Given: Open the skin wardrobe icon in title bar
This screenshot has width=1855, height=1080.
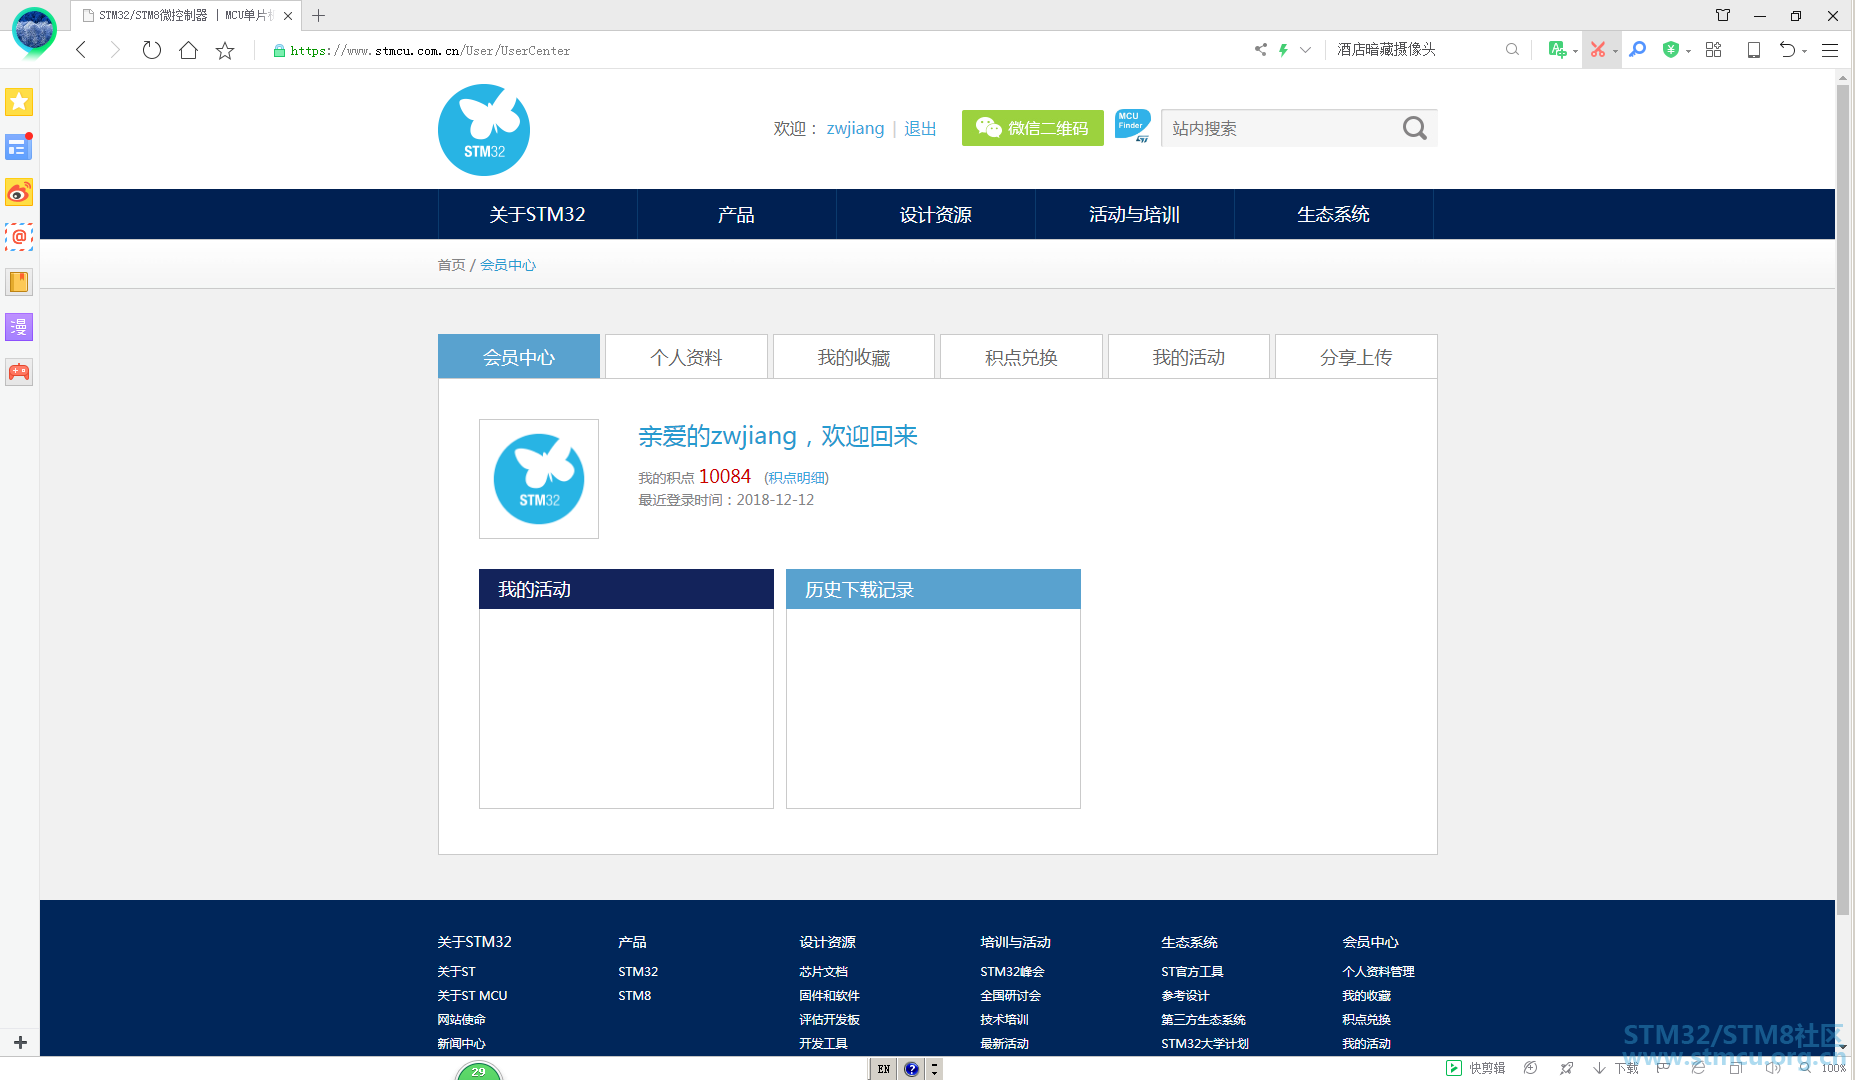Looking at the screenshot, I should pyautogui.click(x=1722, y=15).
